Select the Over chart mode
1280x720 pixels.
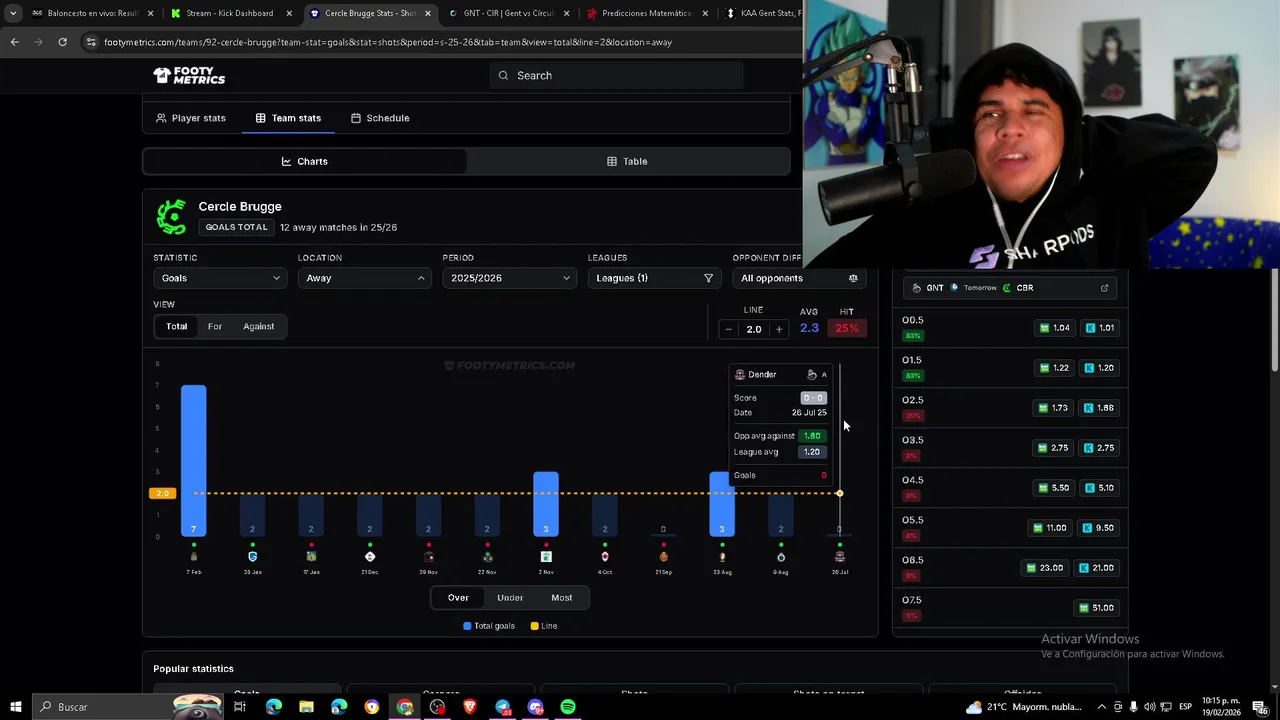458,598
